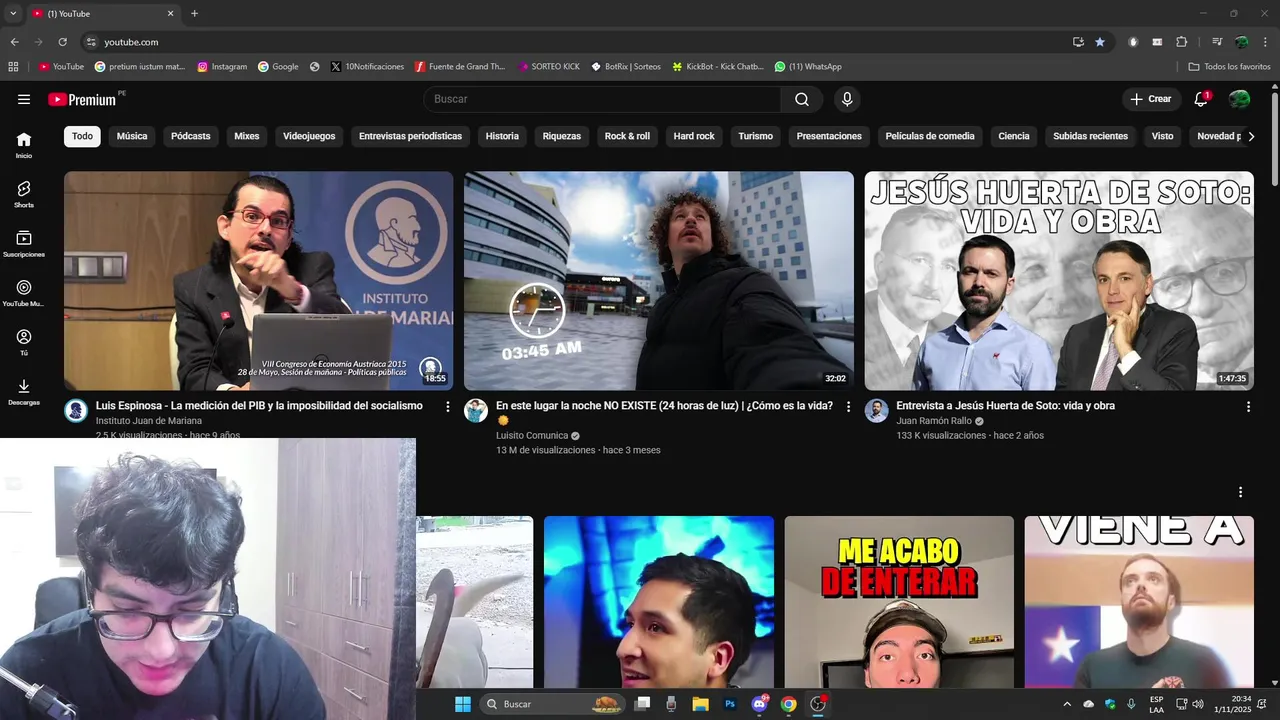1280x720 pixels.
Task: Select the Música filter chip
Action: point(132,136)
